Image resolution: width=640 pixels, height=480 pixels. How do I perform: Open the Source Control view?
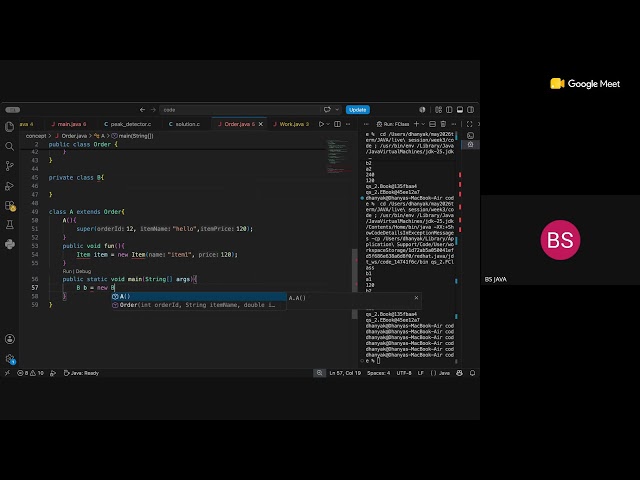(9, 166)
